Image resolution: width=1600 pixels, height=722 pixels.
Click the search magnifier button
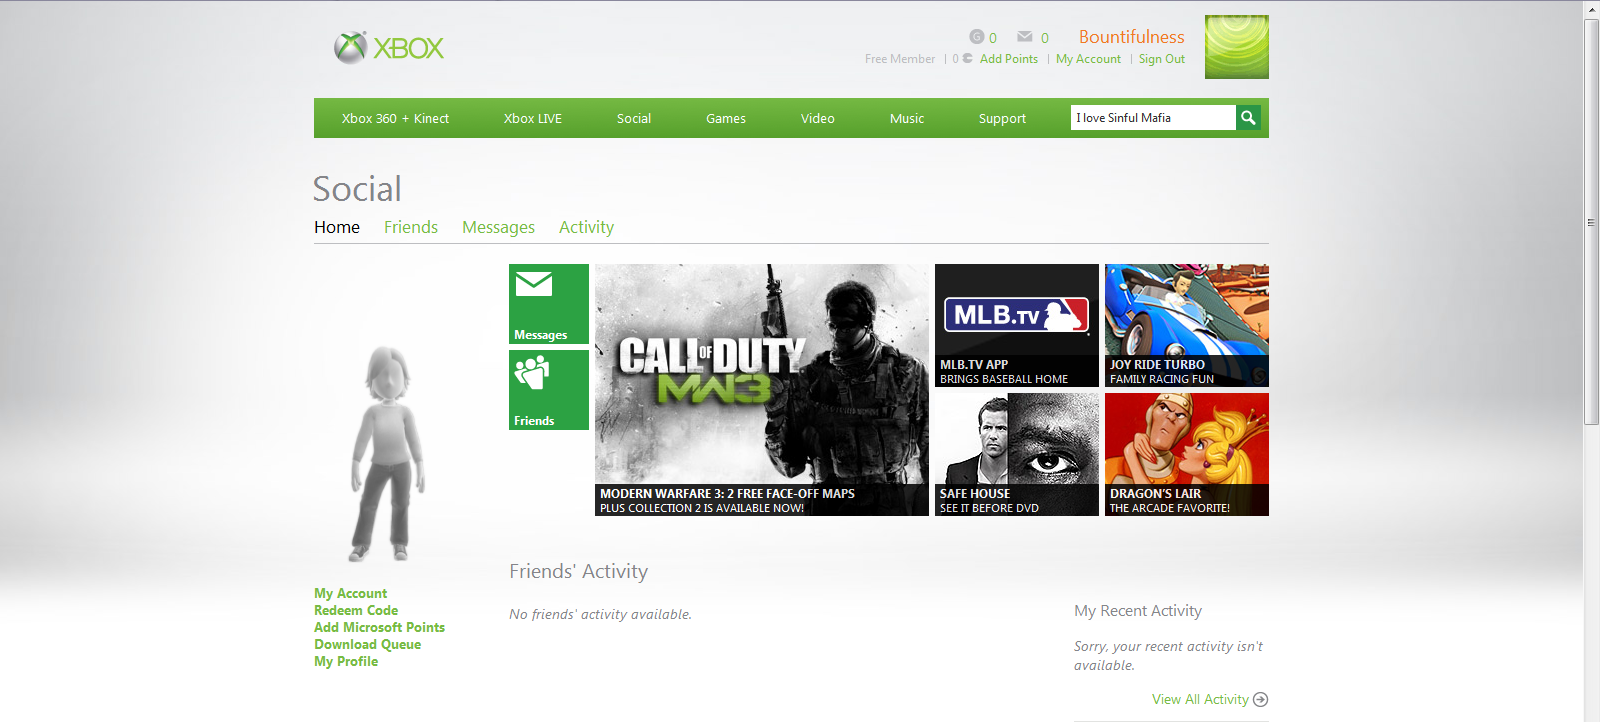click(1248, 118)
